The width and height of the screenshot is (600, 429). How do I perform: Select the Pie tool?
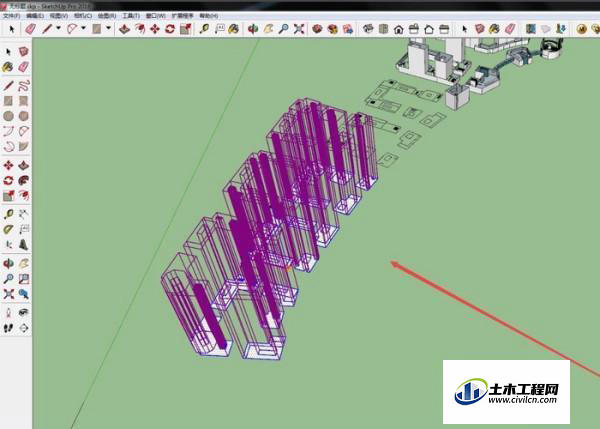click(24, 147)
